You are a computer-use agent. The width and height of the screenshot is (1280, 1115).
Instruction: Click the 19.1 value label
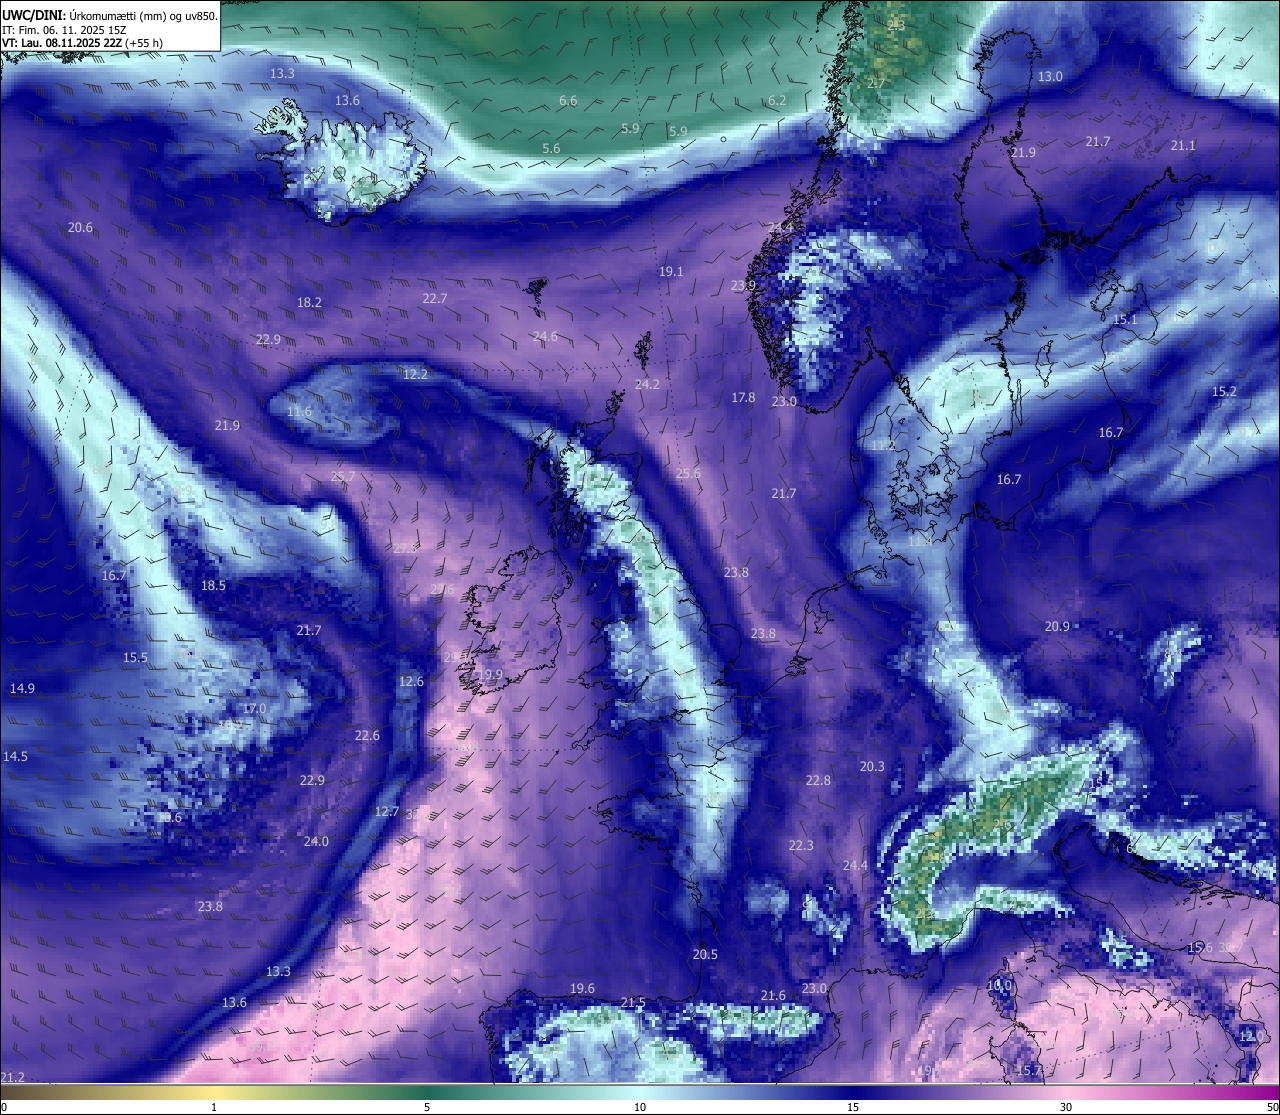[671, 272]
